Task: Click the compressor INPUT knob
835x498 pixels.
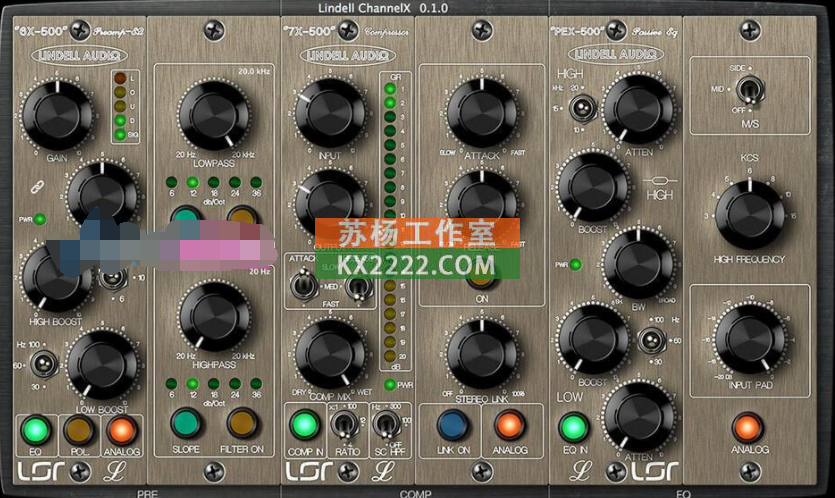Action: pos(330,113)
